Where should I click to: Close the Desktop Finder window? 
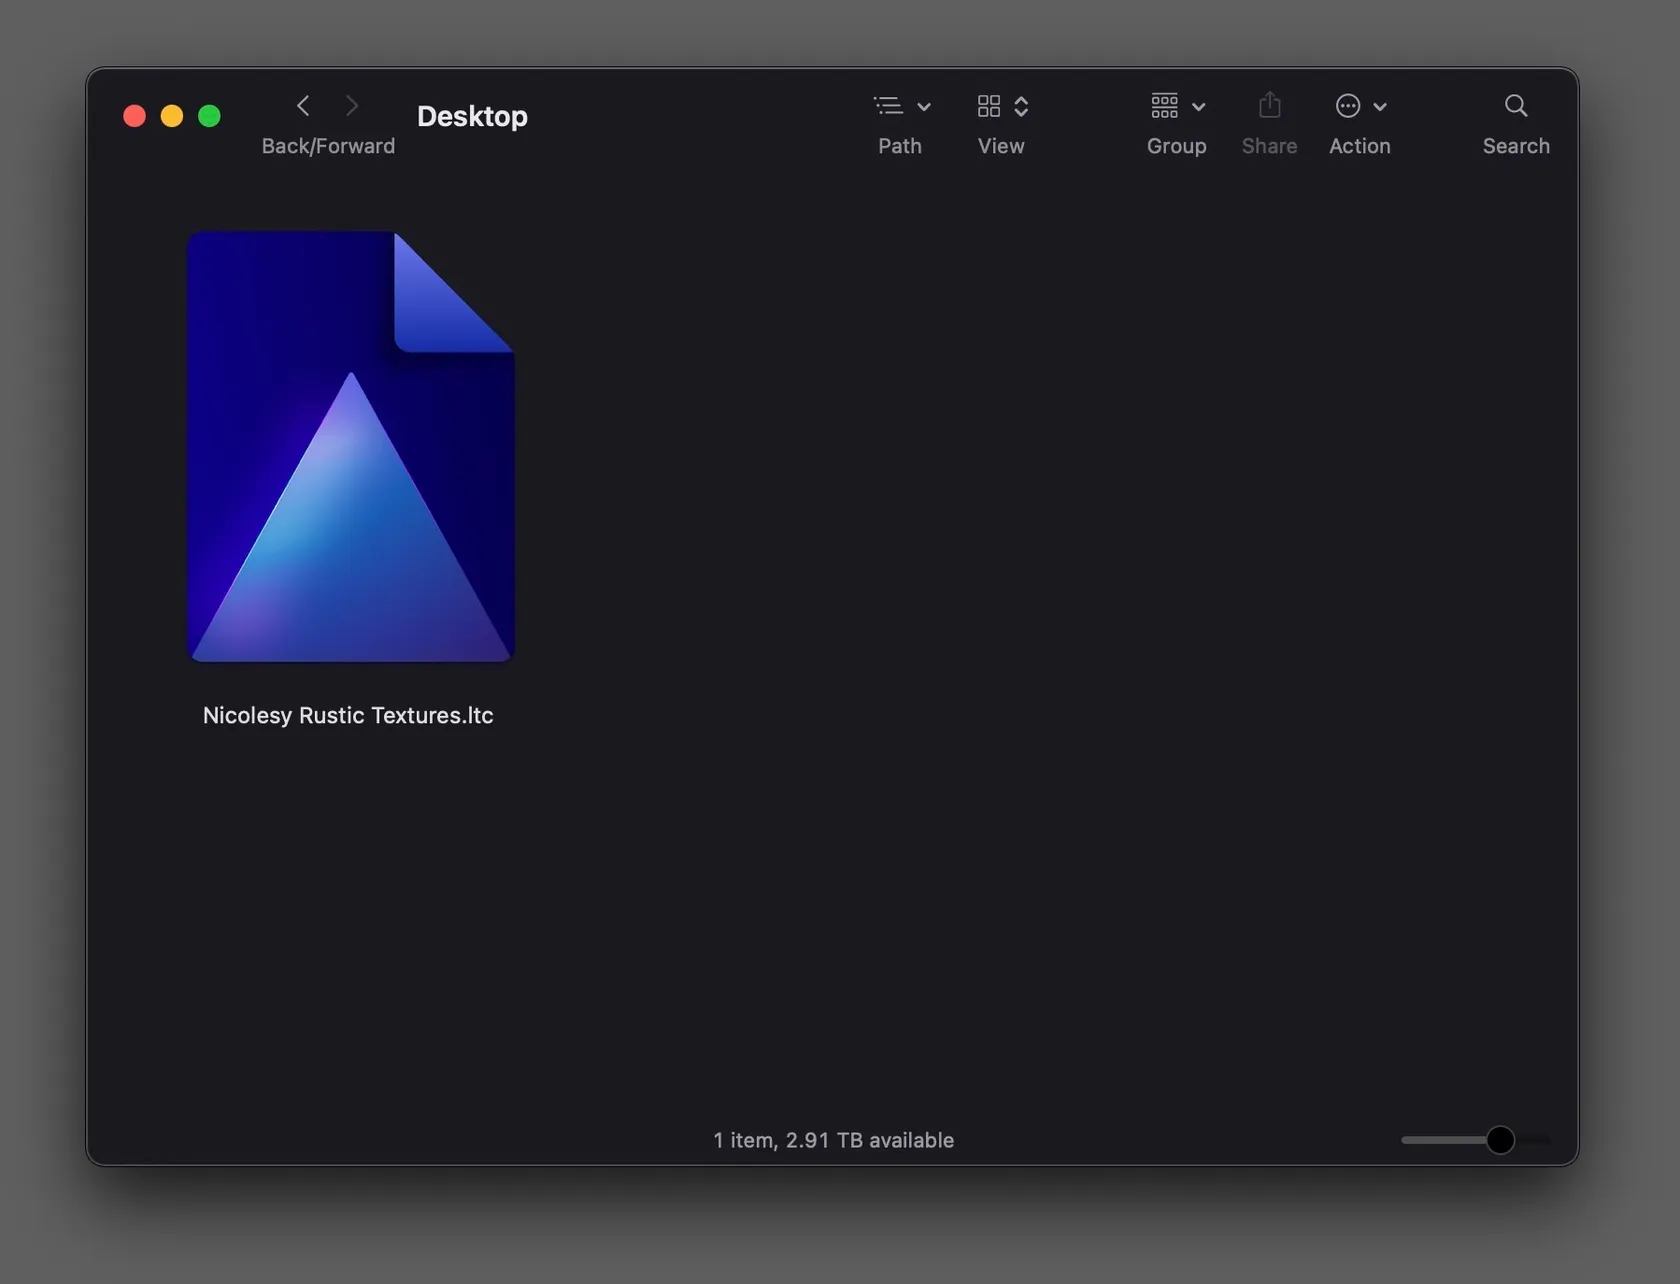(x=134, y=116)
